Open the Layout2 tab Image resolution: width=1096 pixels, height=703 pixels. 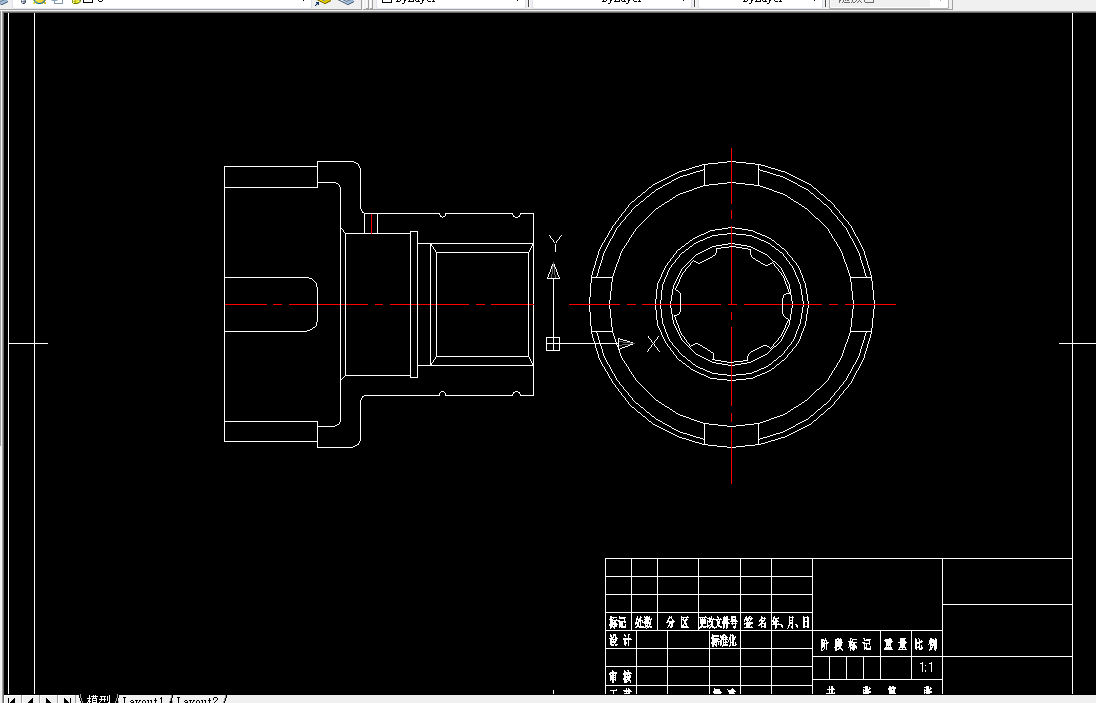click(198, 699)
